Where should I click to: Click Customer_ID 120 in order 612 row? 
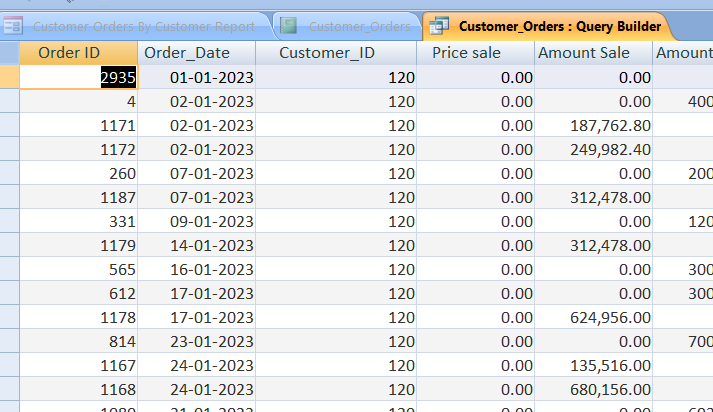[336, 294]
